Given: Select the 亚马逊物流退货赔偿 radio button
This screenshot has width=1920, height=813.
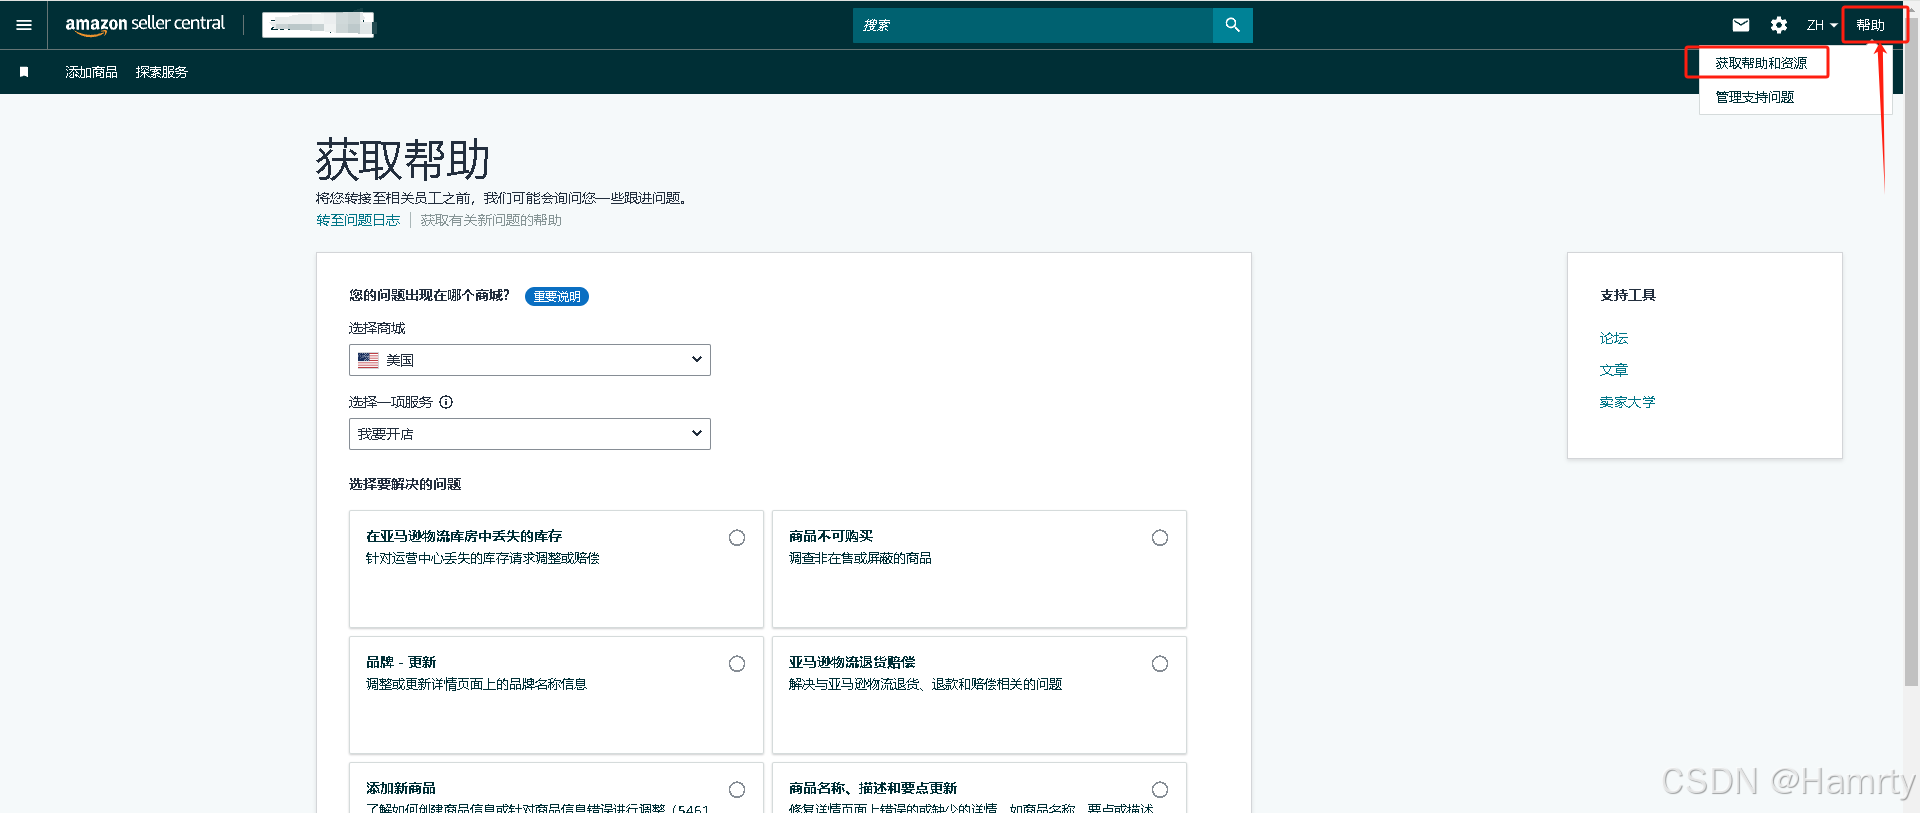Looking at the screenshot, I should (1160, 664).
